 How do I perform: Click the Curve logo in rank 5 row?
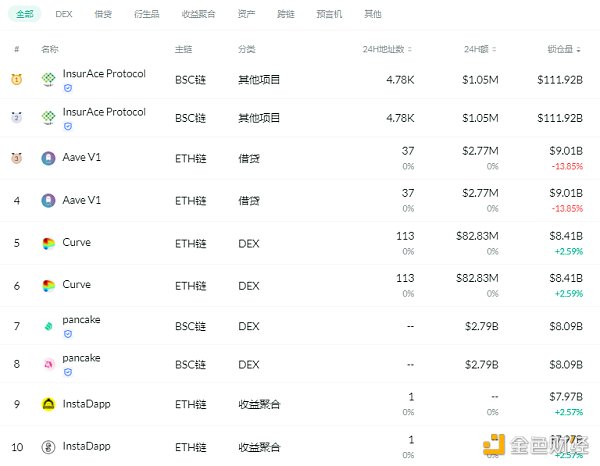pos(48,243)
